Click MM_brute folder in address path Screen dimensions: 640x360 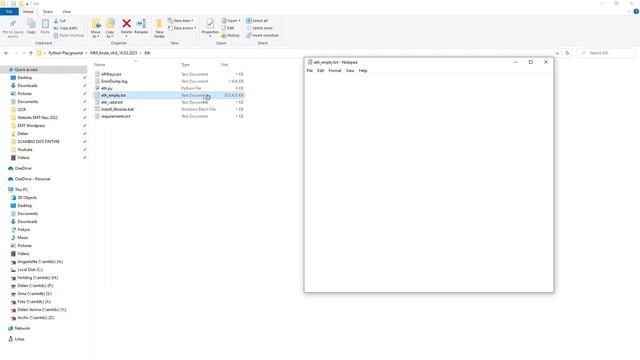[x=113, y=53]
